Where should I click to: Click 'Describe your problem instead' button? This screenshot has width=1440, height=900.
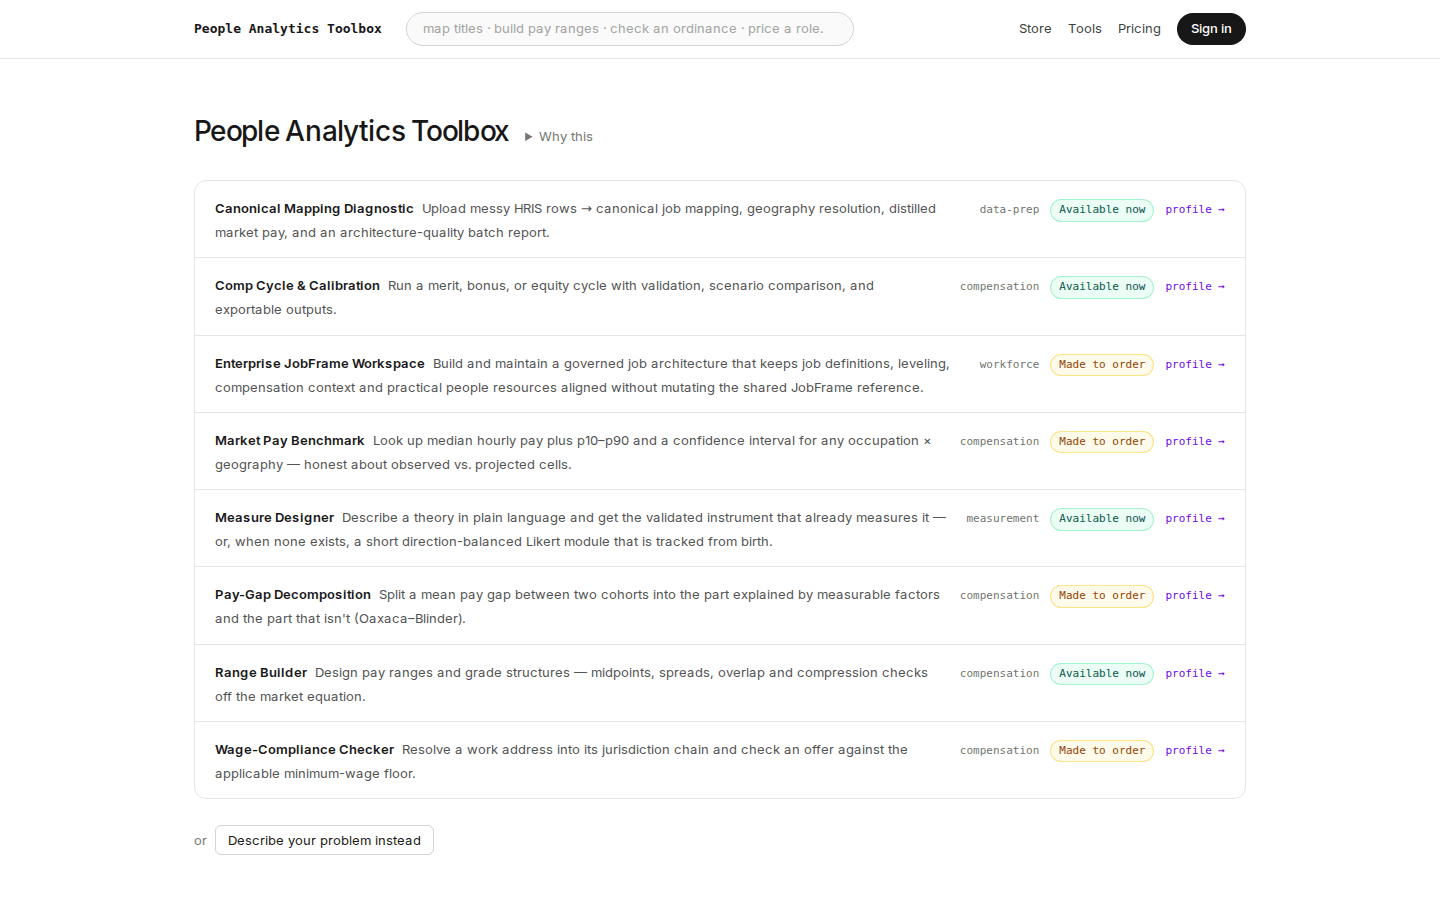(324, 840)
